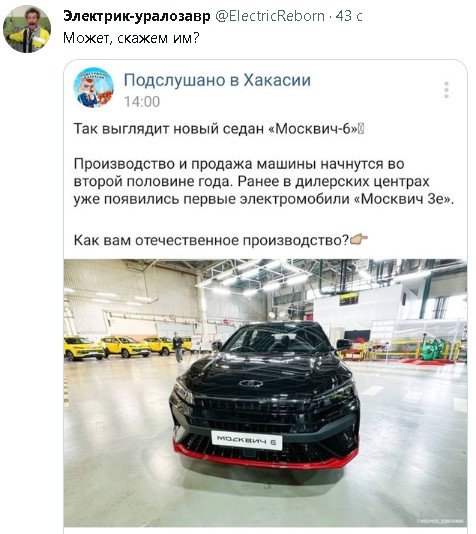This screenshot has height=534, width=476.
Task: Open the black Москвич car photo
Action: [265, 393]
